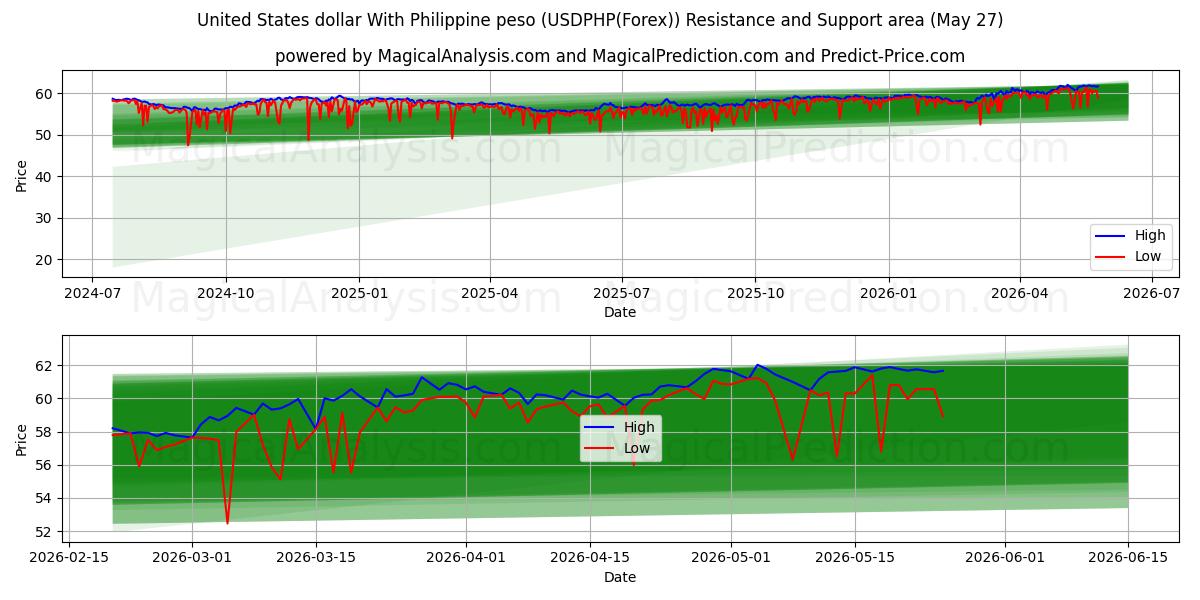Click the '2025-10' tick label on top chart
This screenshot has width=1200, height=600.
[x=755, y=293]
